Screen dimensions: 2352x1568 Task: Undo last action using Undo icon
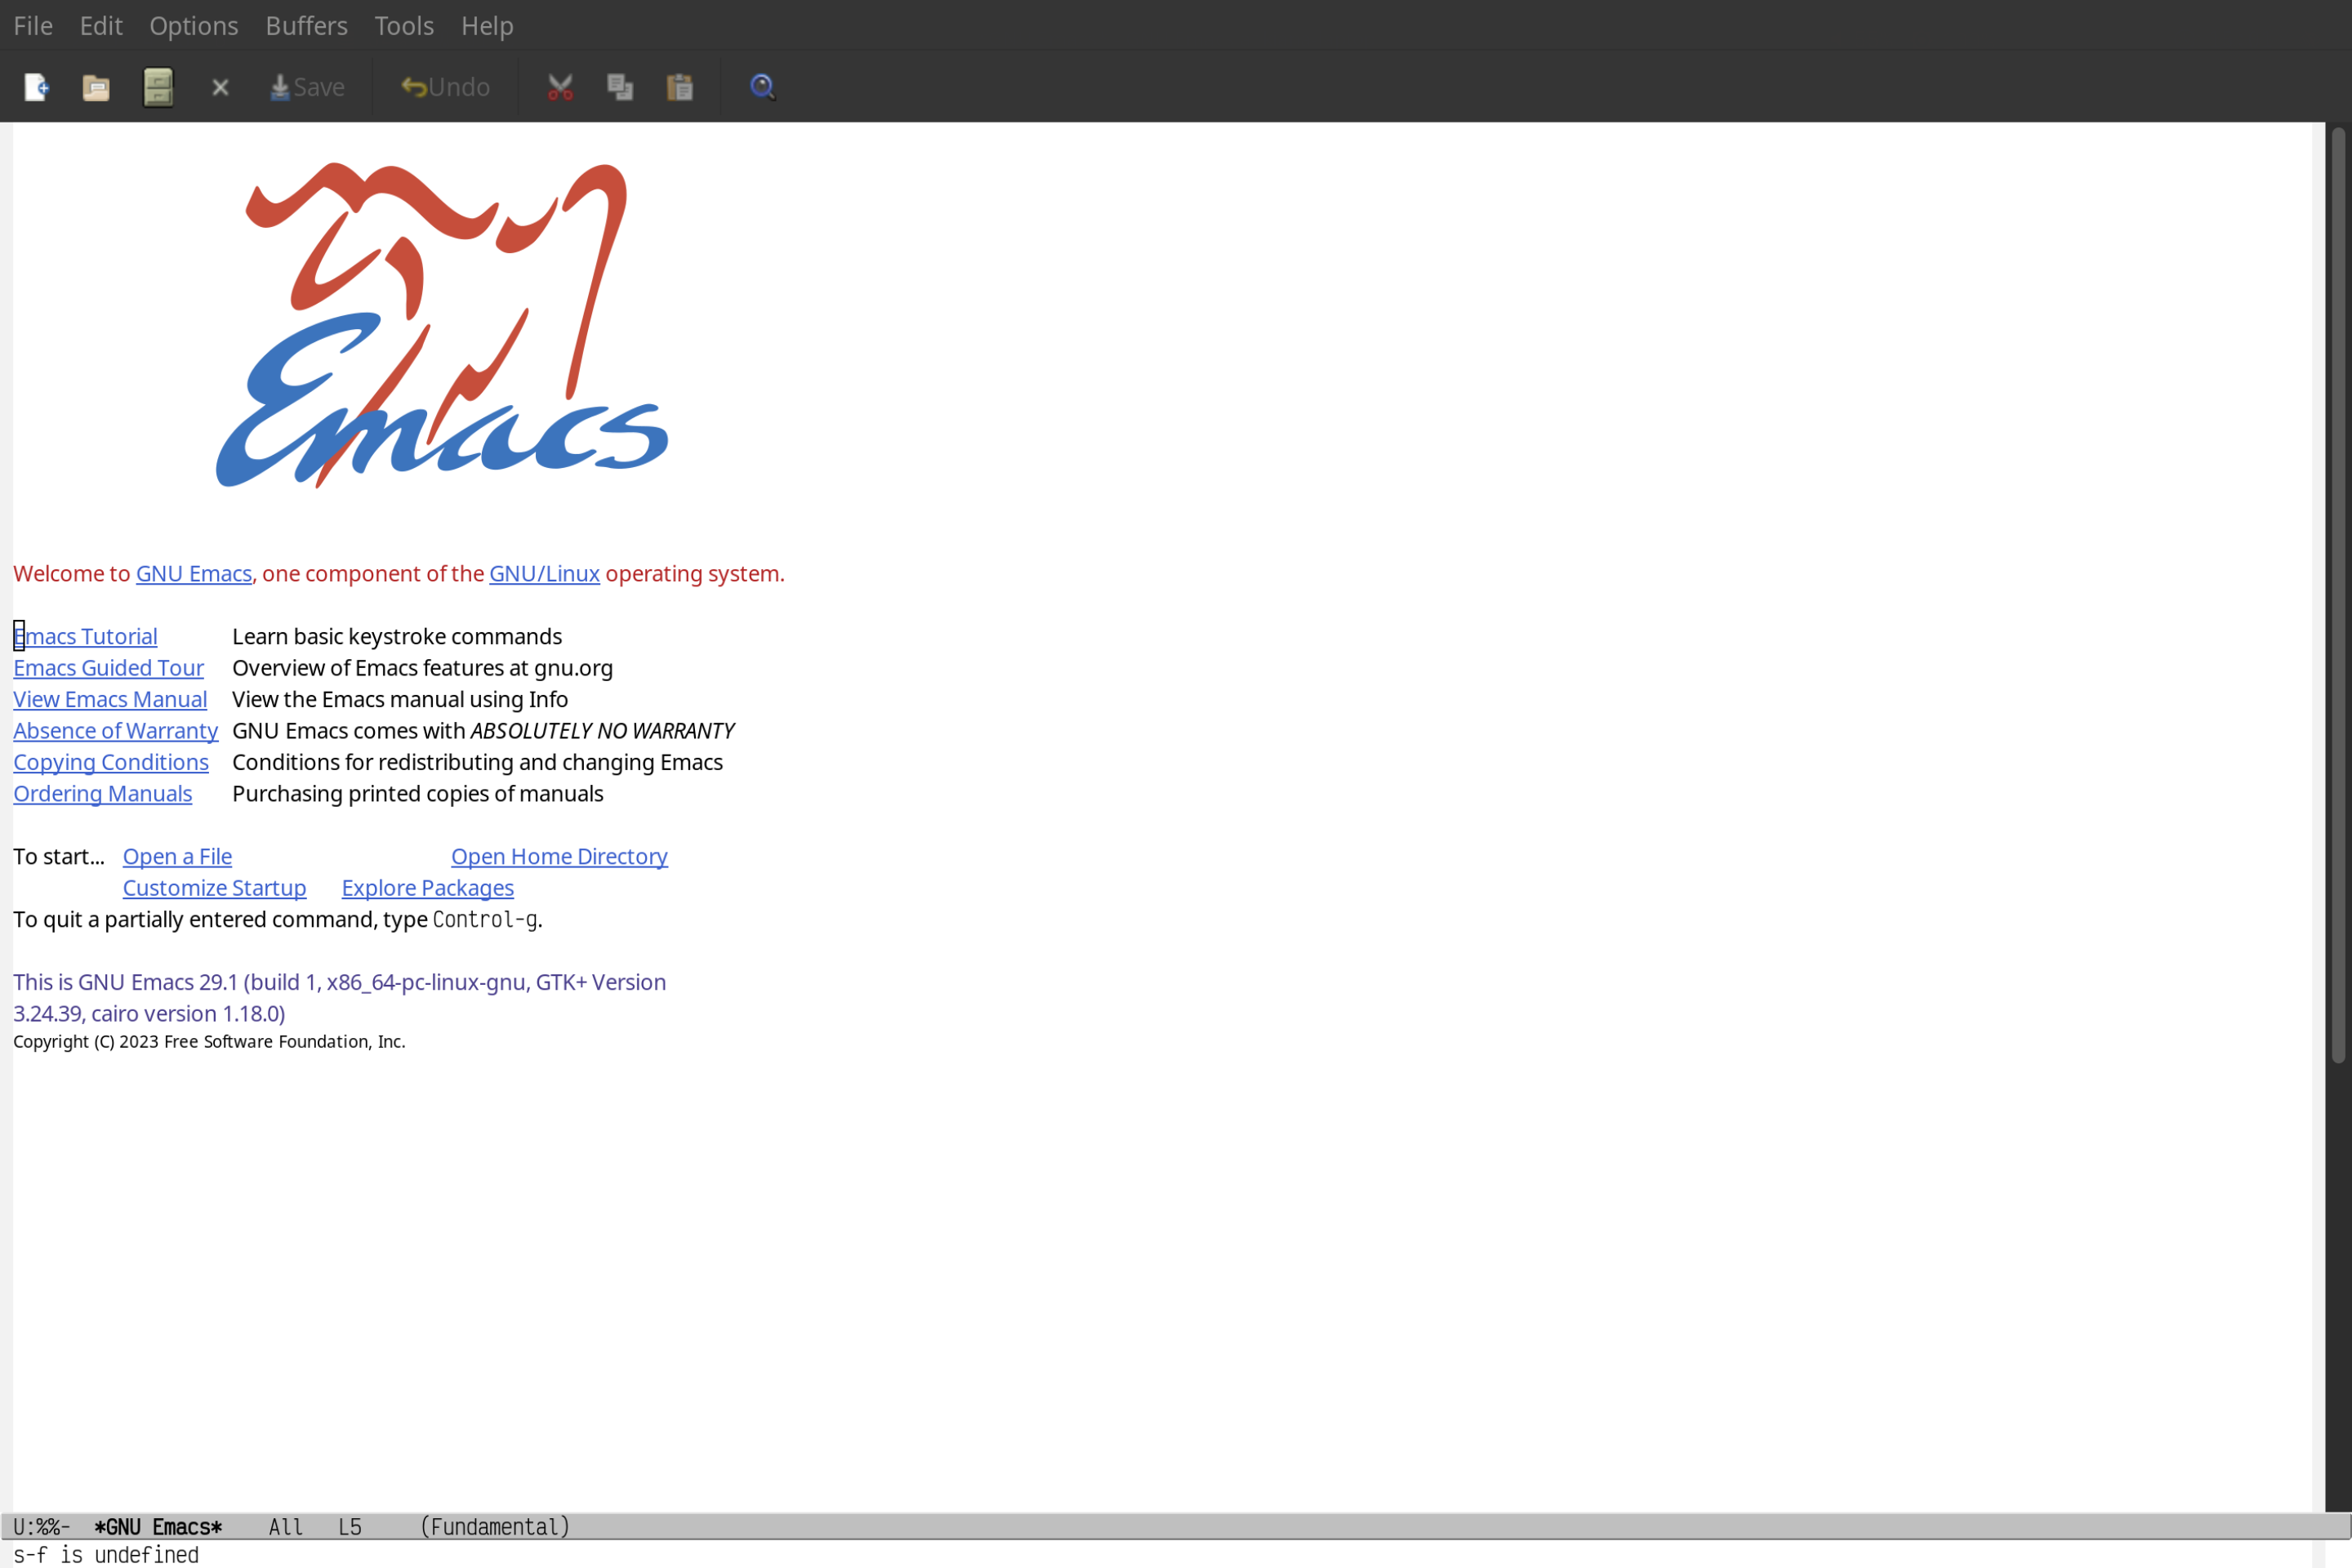(x=441, y=86)
